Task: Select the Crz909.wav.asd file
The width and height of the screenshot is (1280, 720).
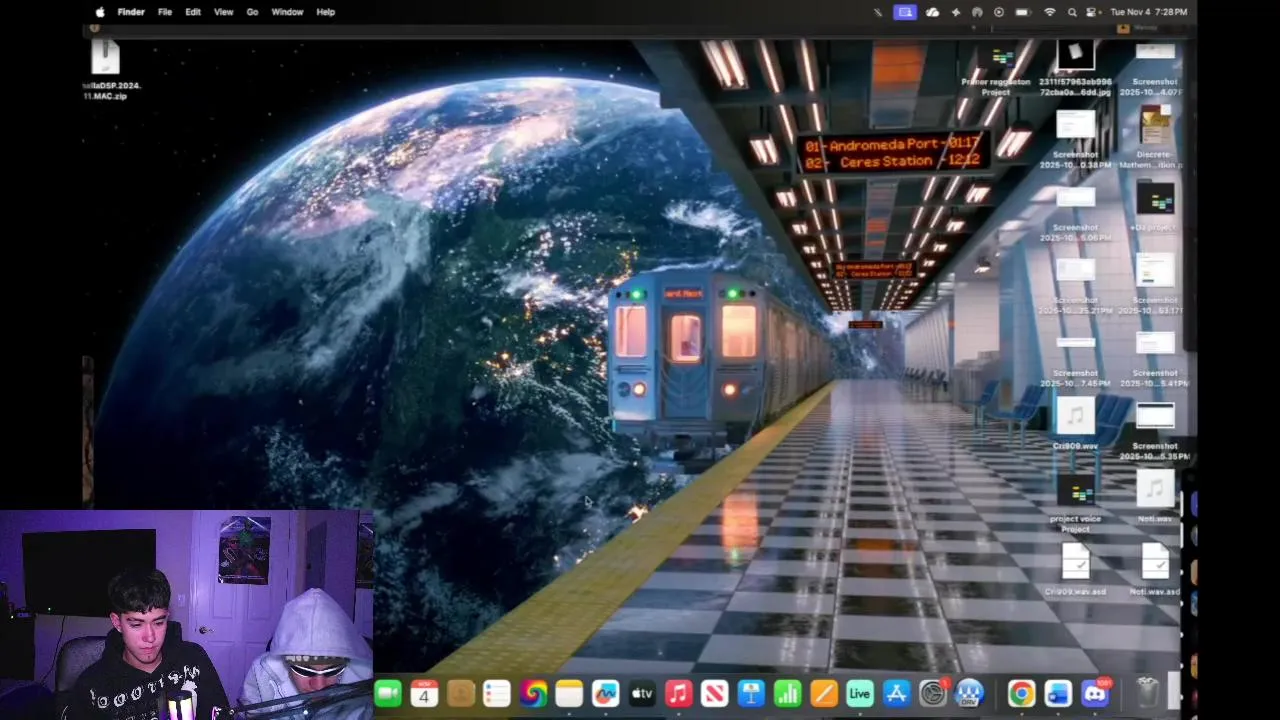Action: [x=1075, y=562]
